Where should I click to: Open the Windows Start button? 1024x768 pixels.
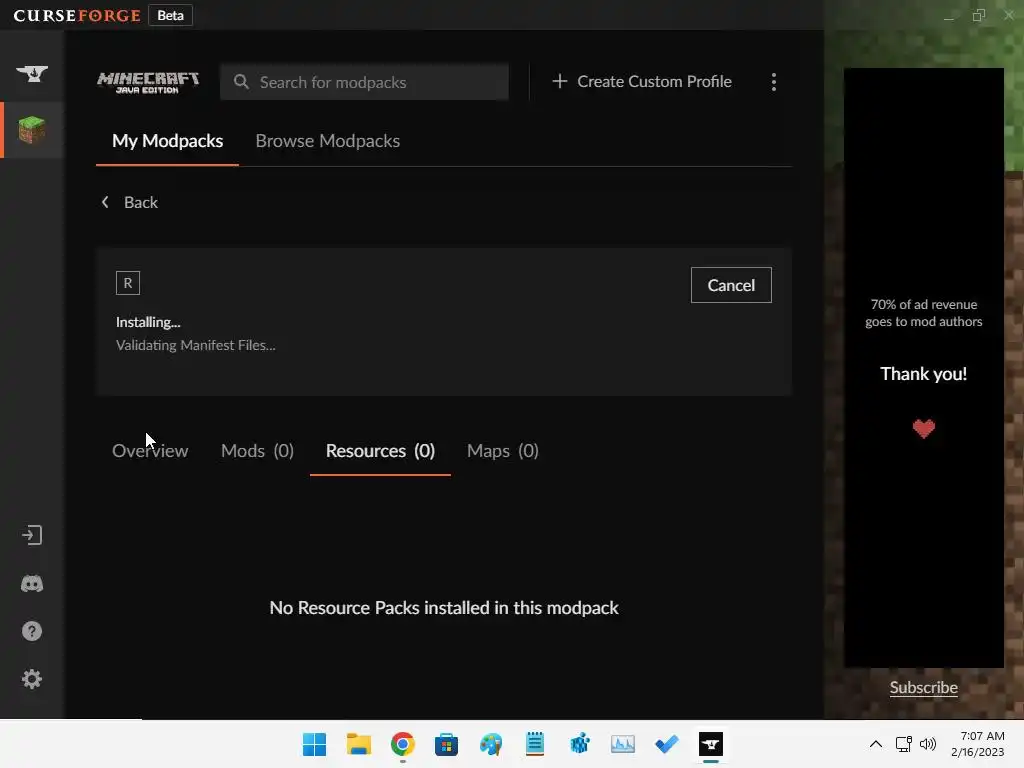click(x=314, y=744)
